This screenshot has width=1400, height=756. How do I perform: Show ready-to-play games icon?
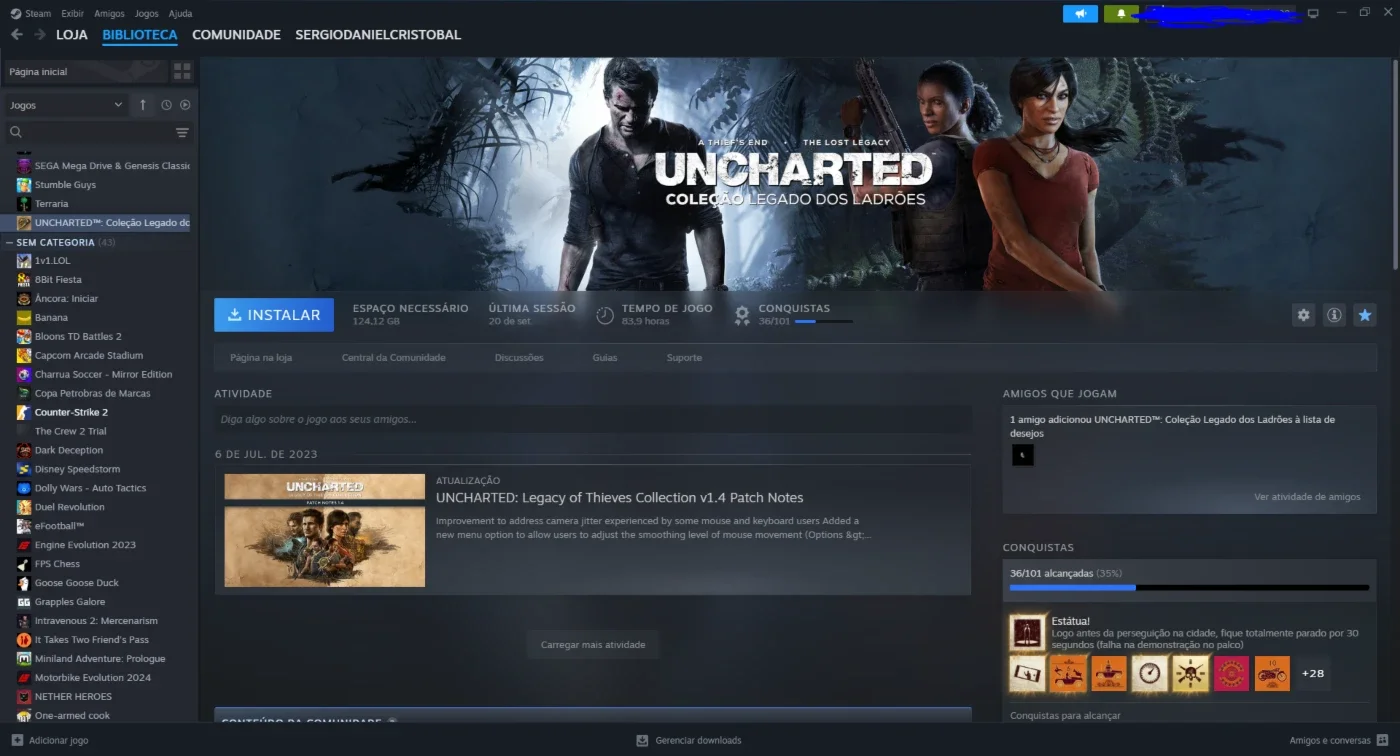click(x=185, y=105)
